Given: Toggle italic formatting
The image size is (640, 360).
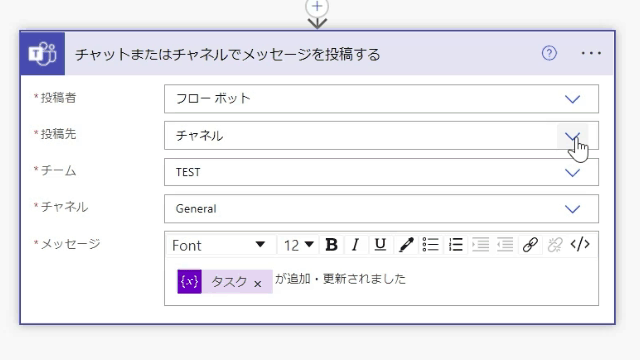Looking at the screenshot, I should point(356,245).
